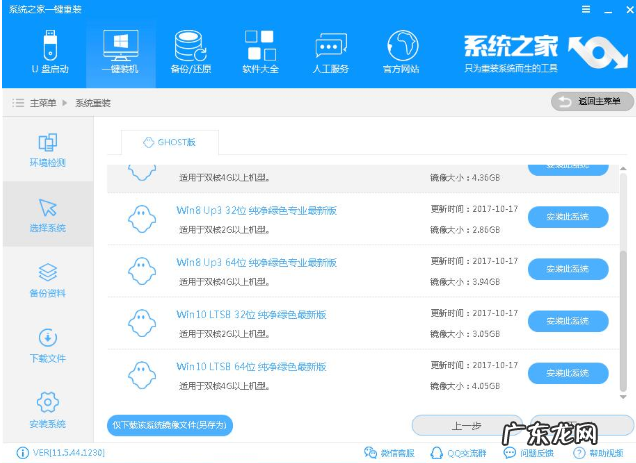Open 帮助视频 help link
Image resolution: width=636 pixels, height=463 pixels.
tap(598, 453)
